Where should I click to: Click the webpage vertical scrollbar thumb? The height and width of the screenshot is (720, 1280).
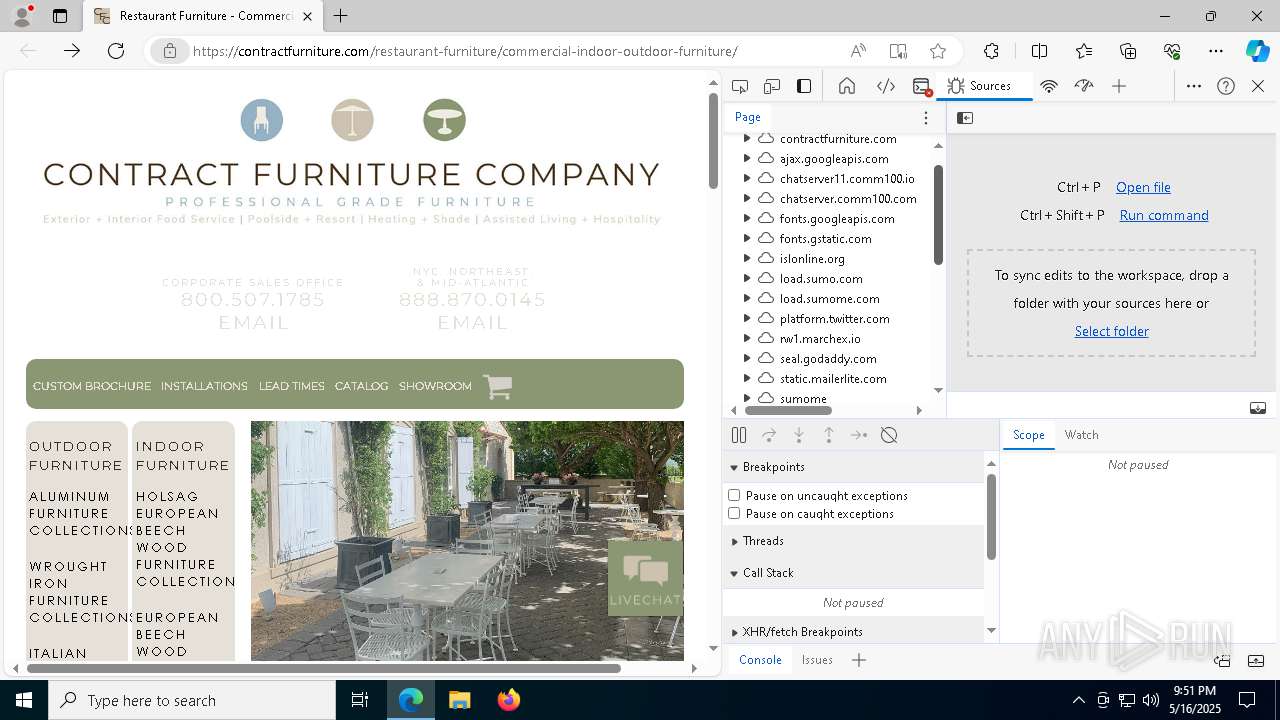point(713,142)
